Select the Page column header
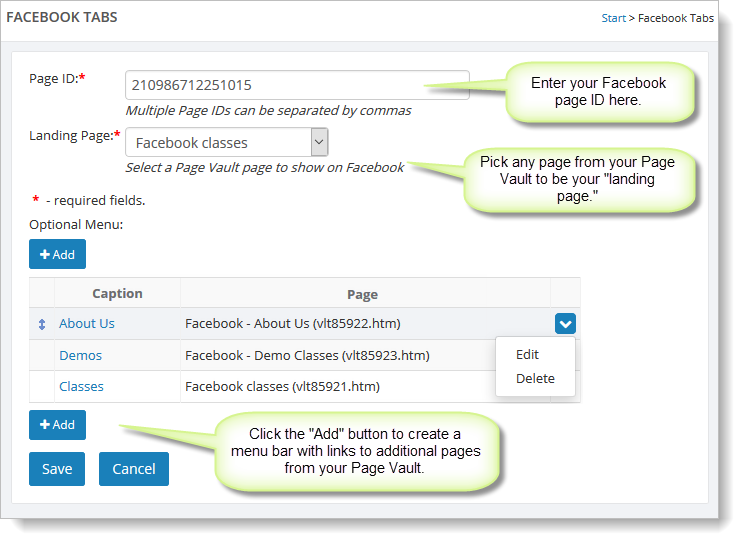This screenshot has height=544, width=744. point(363,294)
